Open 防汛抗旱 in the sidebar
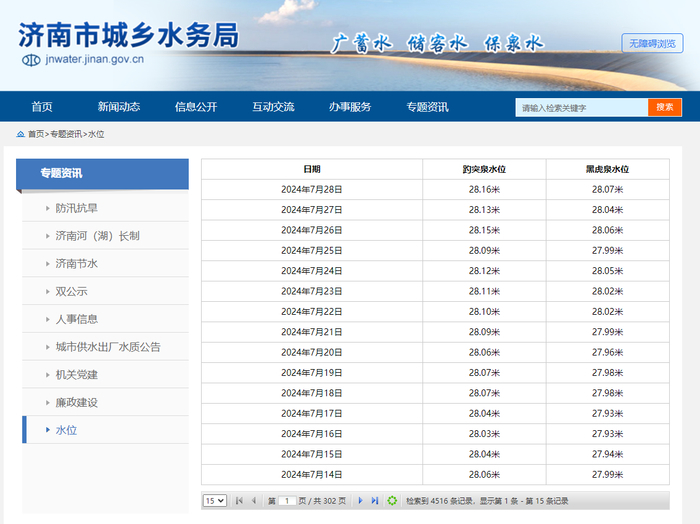Viewport: 700px width, 524px height. pyautogui.click(x=77, y=208)
